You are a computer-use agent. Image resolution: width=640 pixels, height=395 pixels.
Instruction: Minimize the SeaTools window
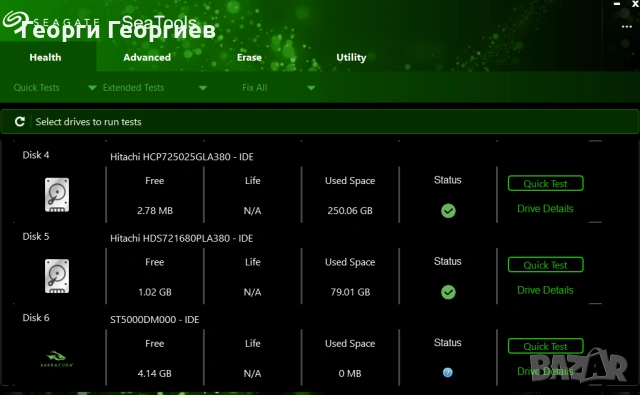click(x=617, y=4)
